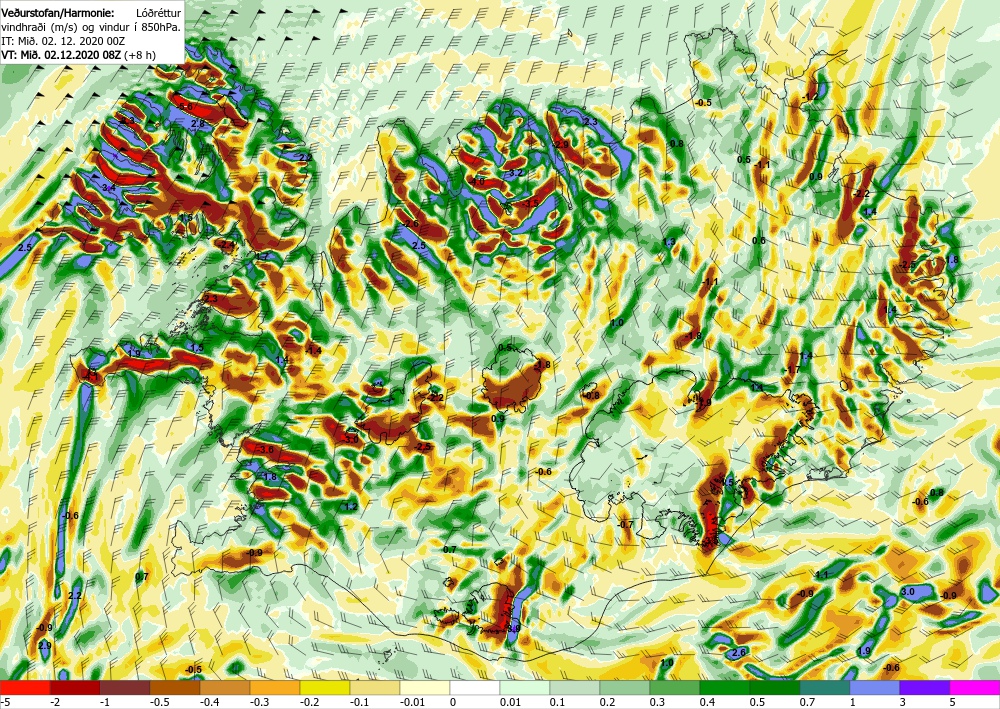This screenshot has height=709, width=1000.
Task: Click the "Veðurstofan/Harmonie:" title text
Action: pyautogui.click(x=57, y=12)
